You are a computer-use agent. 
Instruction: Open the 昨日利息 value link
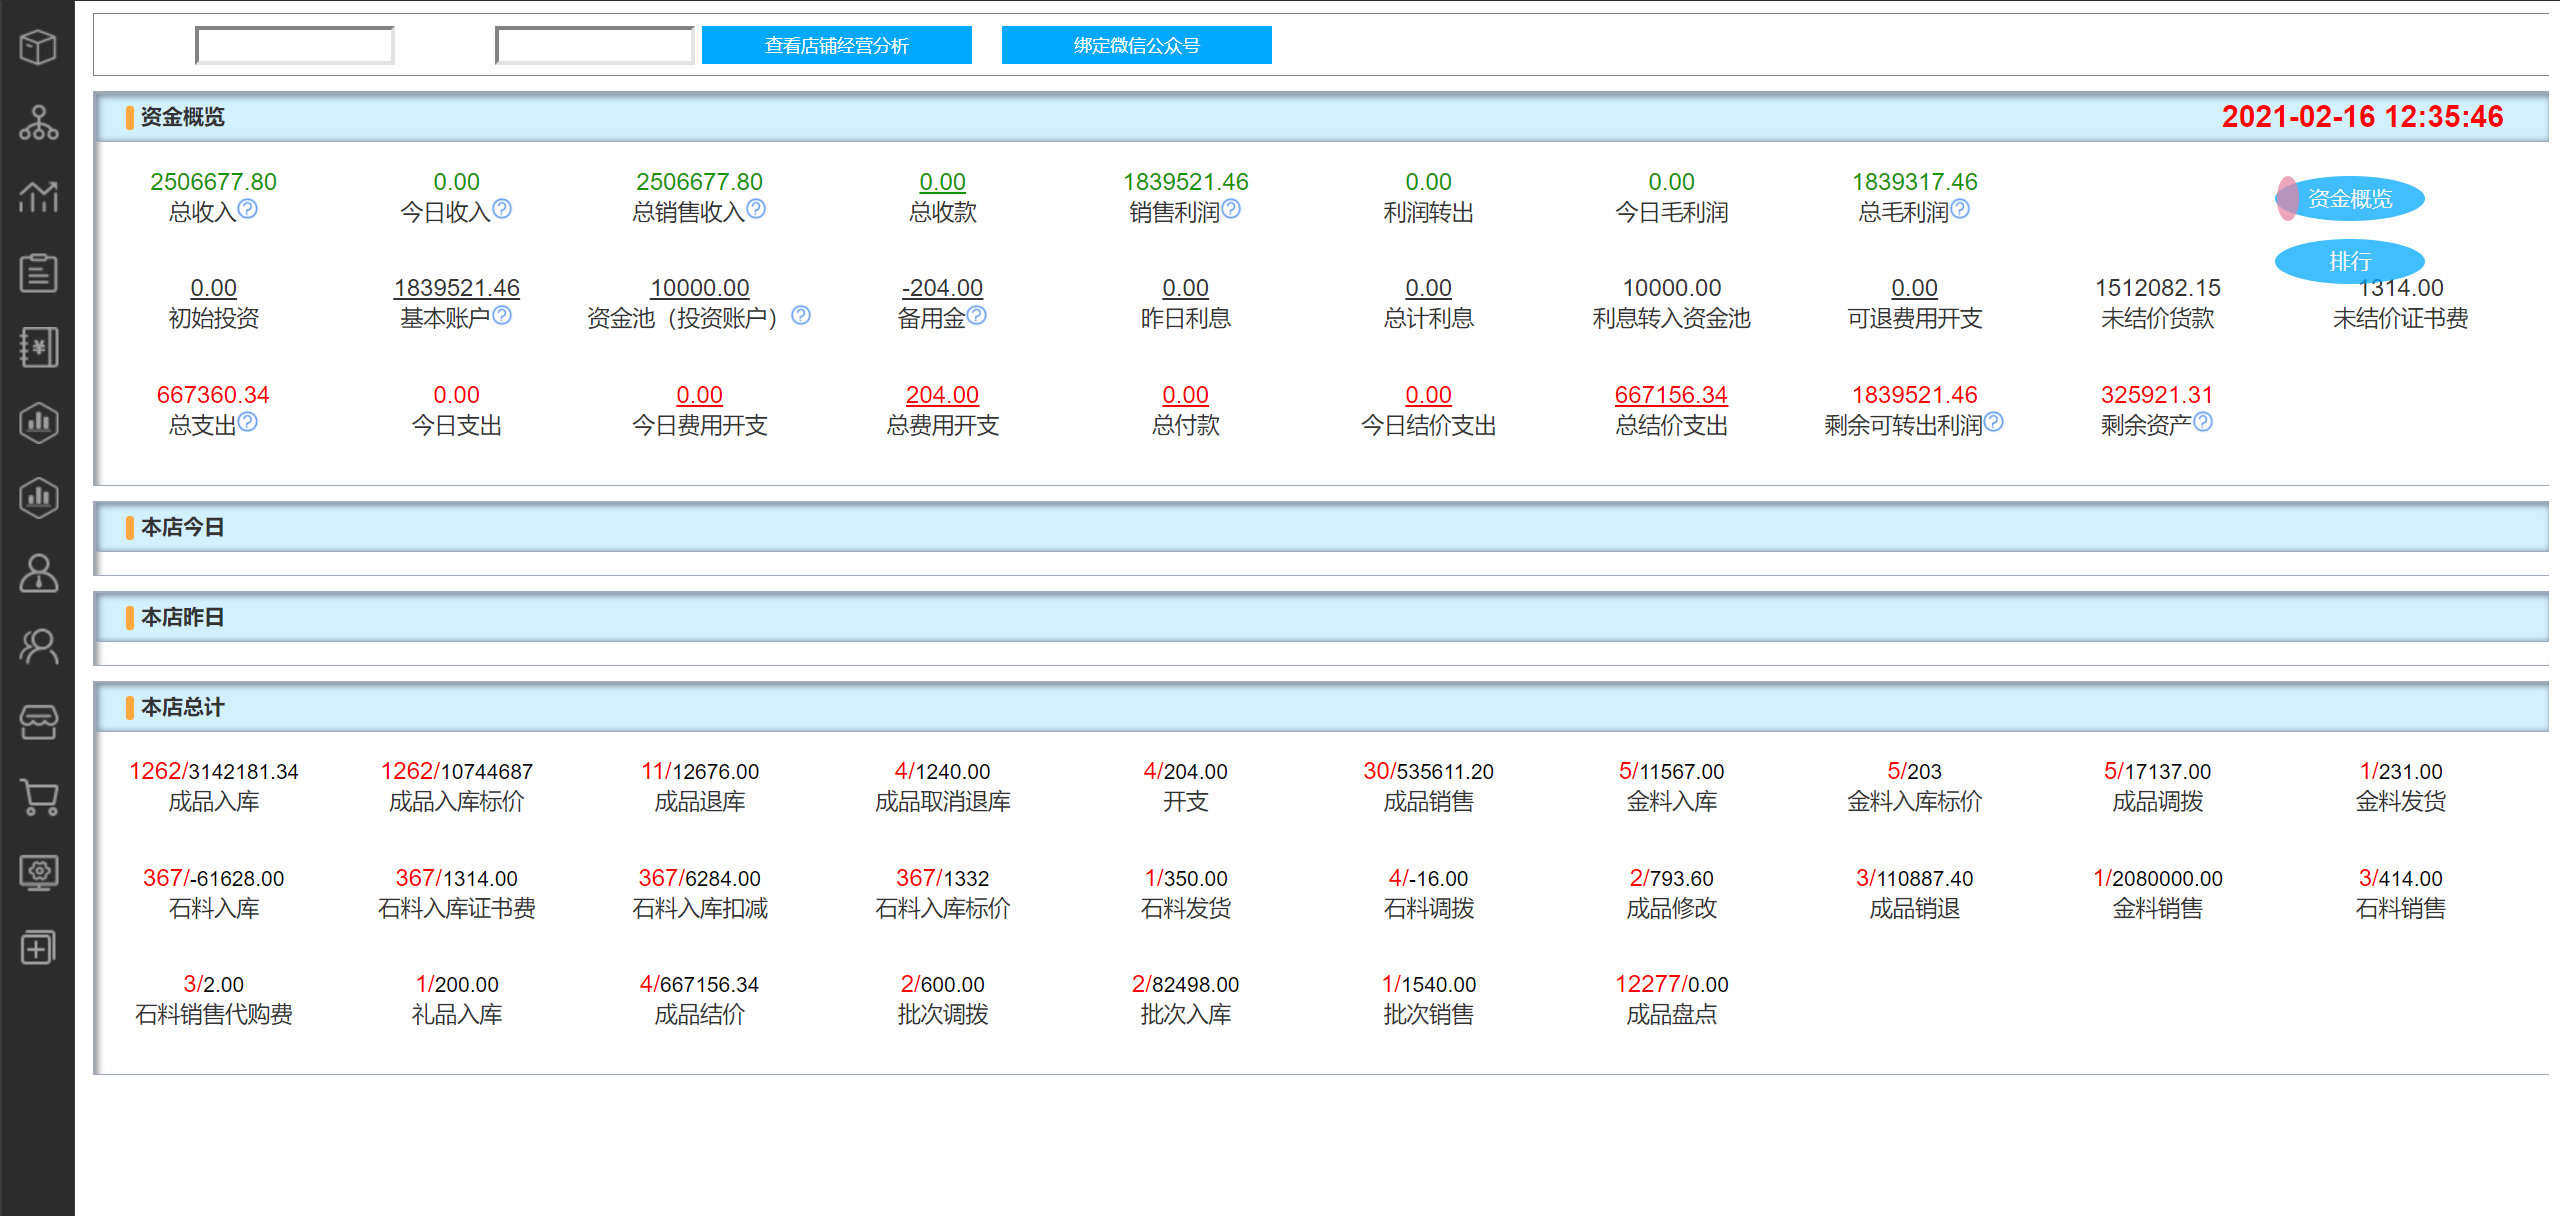(1185, 288)
